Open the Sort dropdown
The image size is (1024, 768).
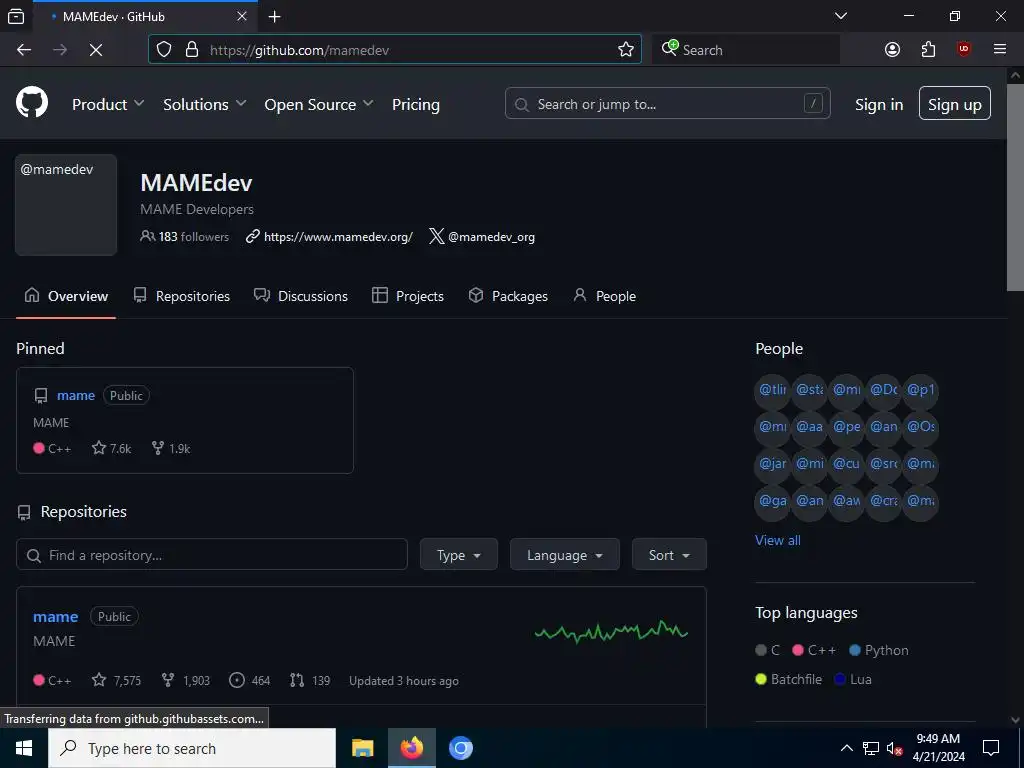tap(669, 555)
